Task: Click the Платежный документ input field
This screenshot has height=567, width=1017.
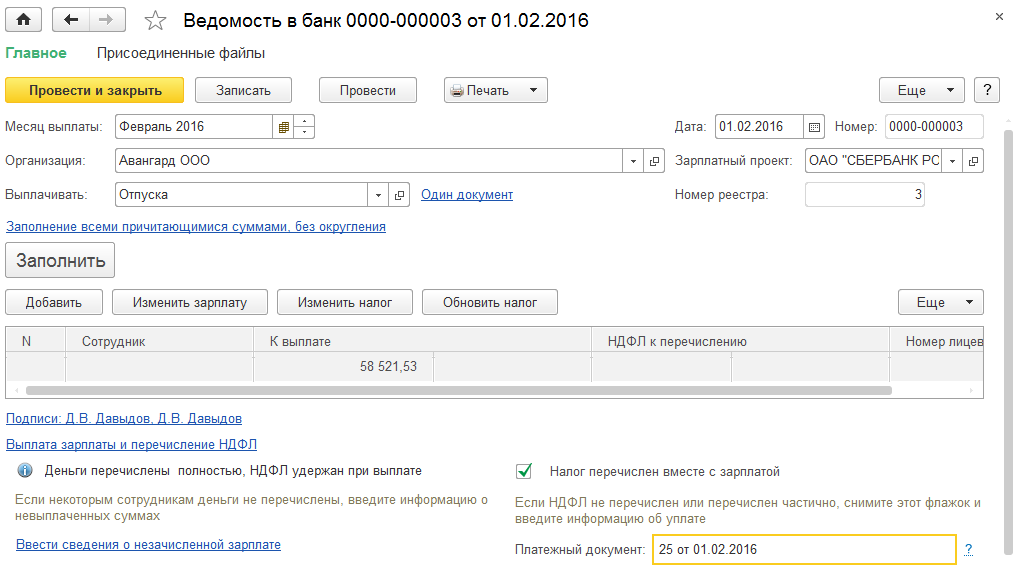Action: [803, 550]
